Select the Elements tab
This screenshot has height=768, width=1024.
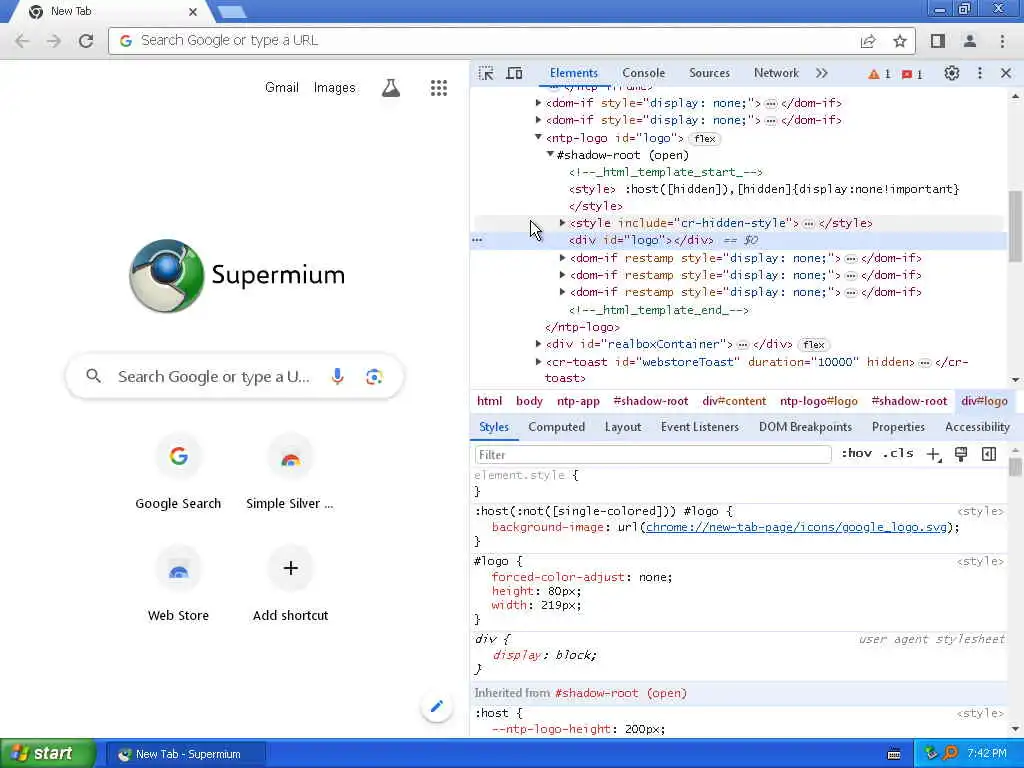[x=573, y=73]
